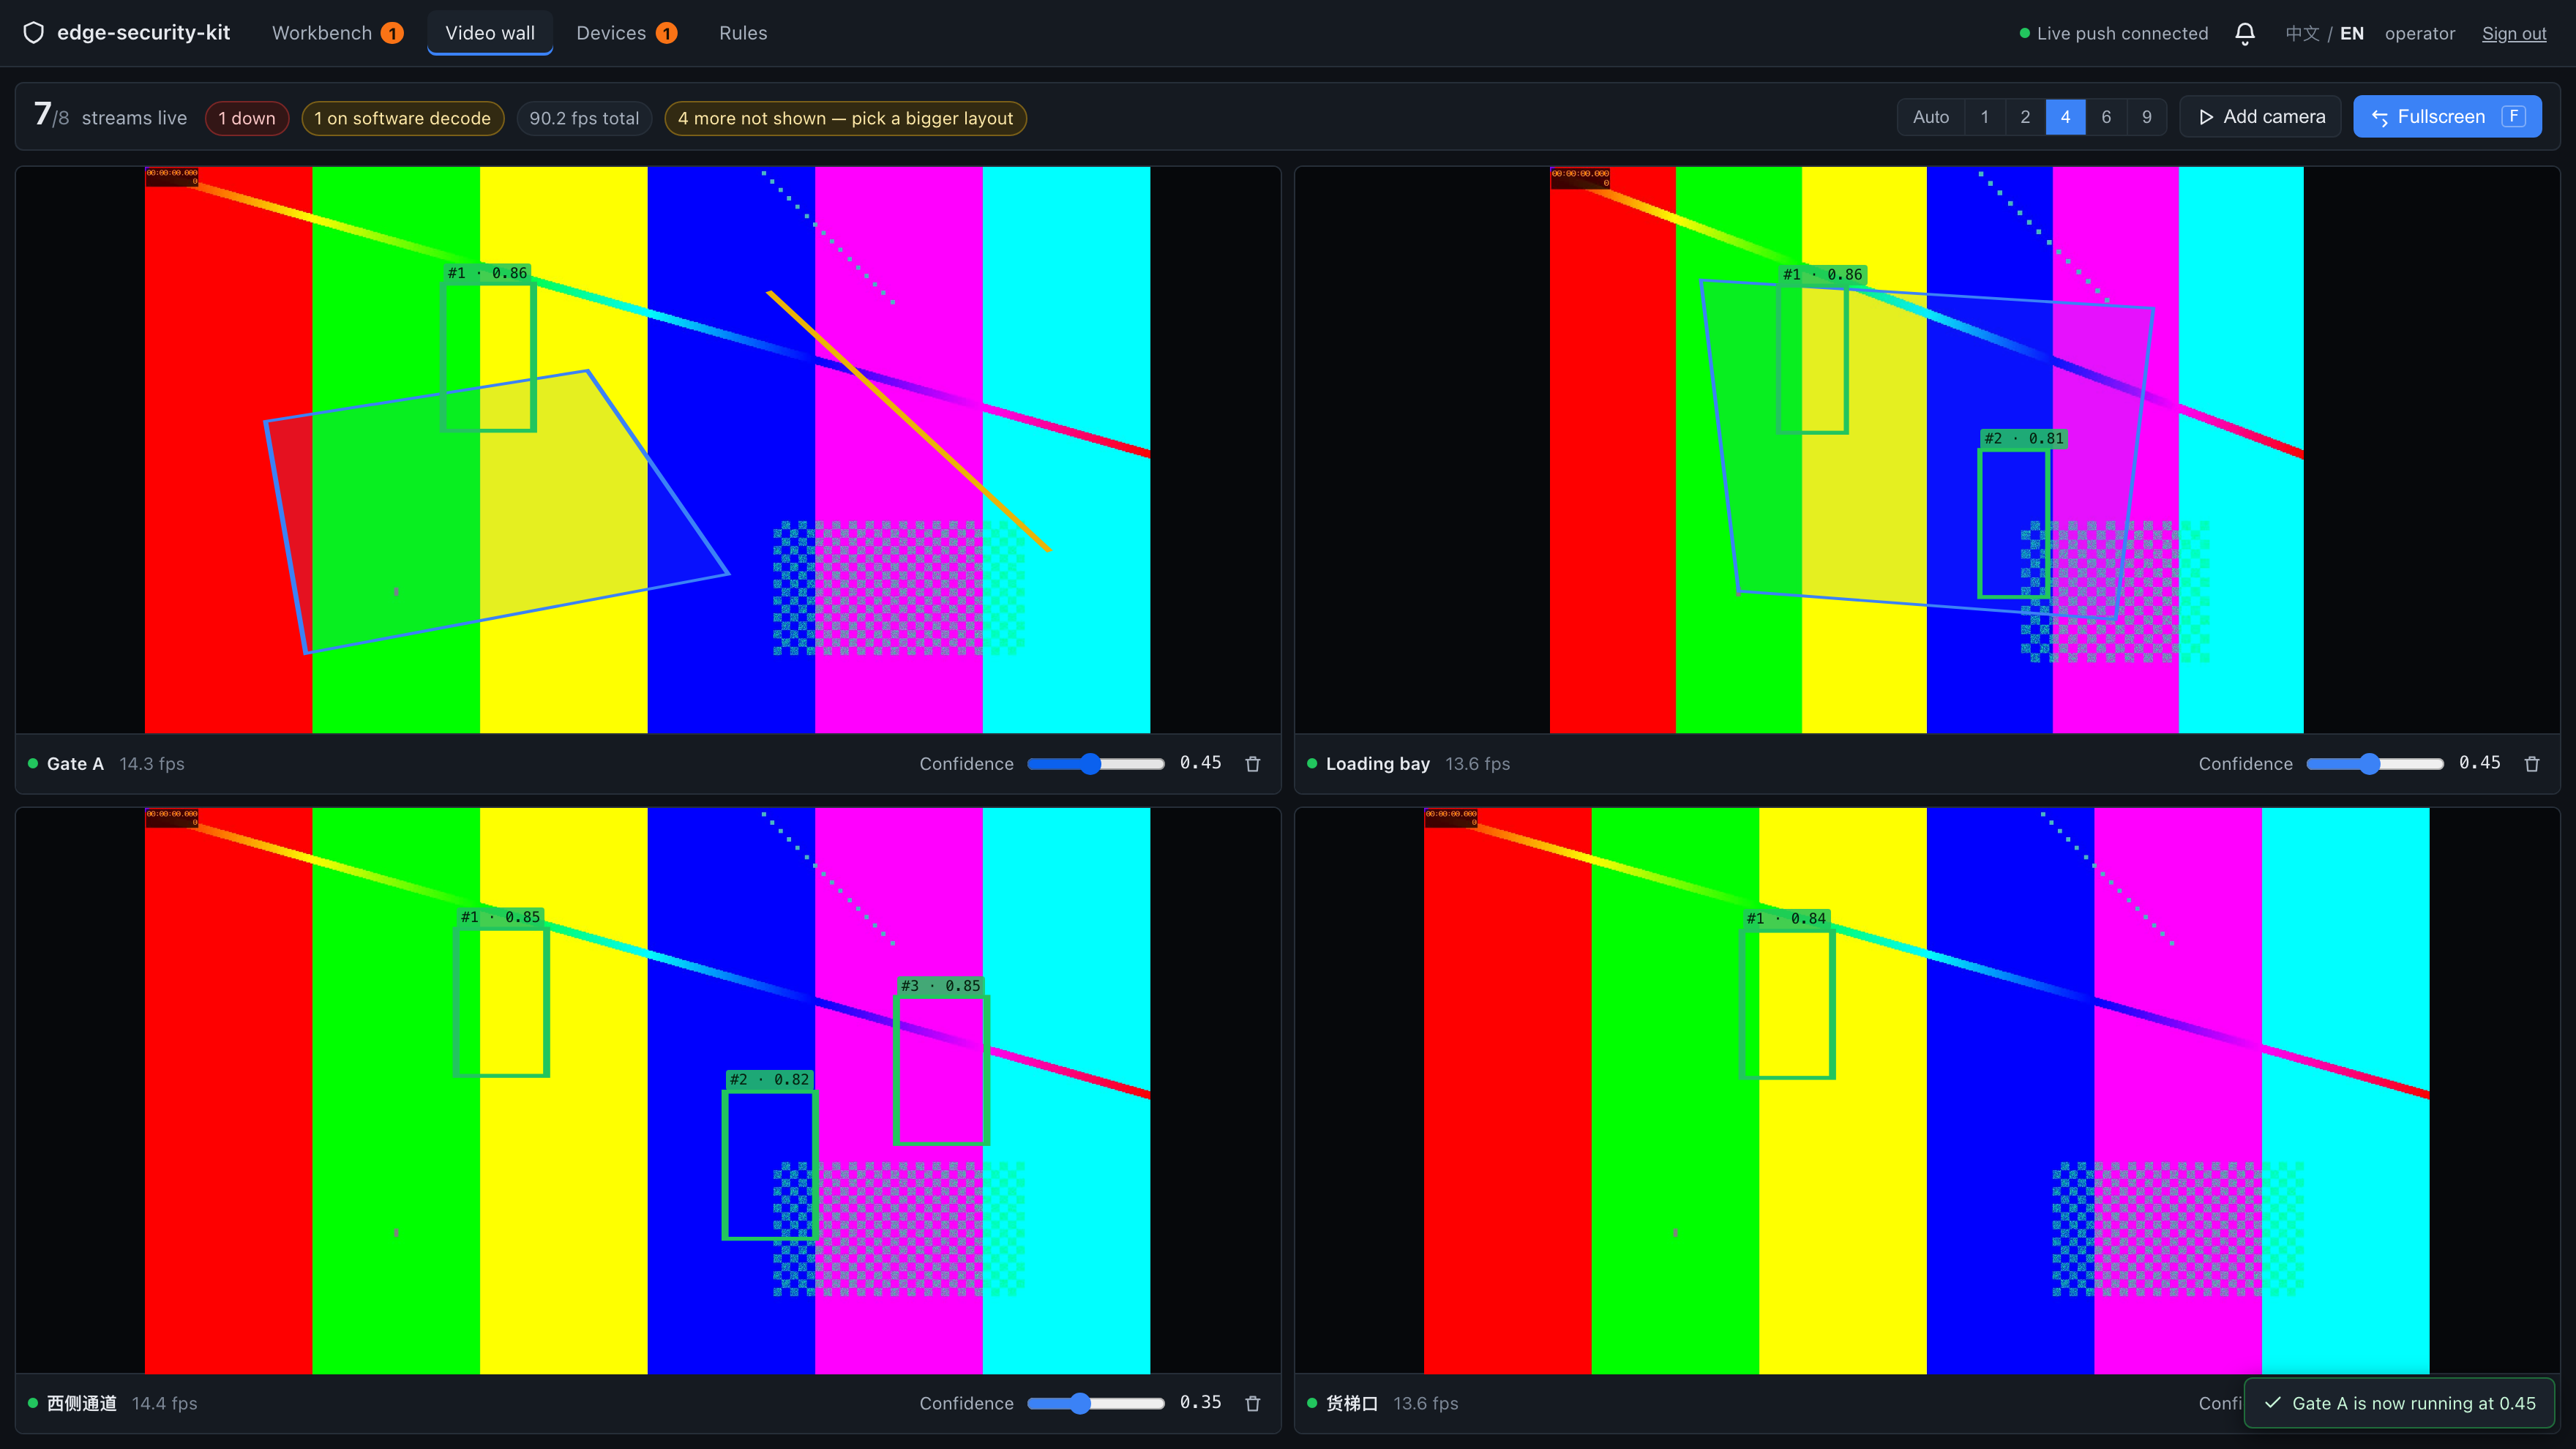
Task: Select the 9-camera layout
Action: [2146, 117]
